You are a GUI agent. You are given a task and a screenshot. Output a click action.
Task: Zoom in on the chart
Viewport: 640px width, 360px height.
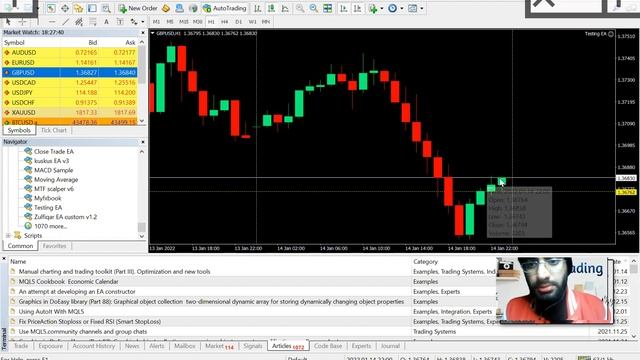click(300, 8)
